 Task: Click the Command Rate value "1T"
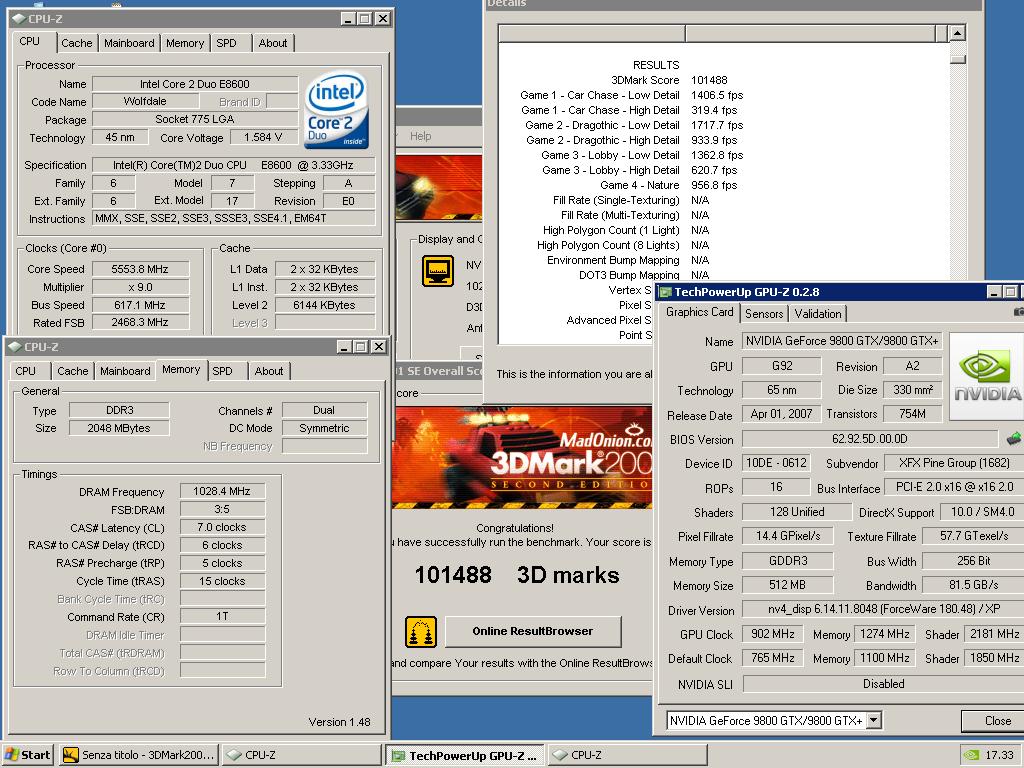tap(222, 616)
